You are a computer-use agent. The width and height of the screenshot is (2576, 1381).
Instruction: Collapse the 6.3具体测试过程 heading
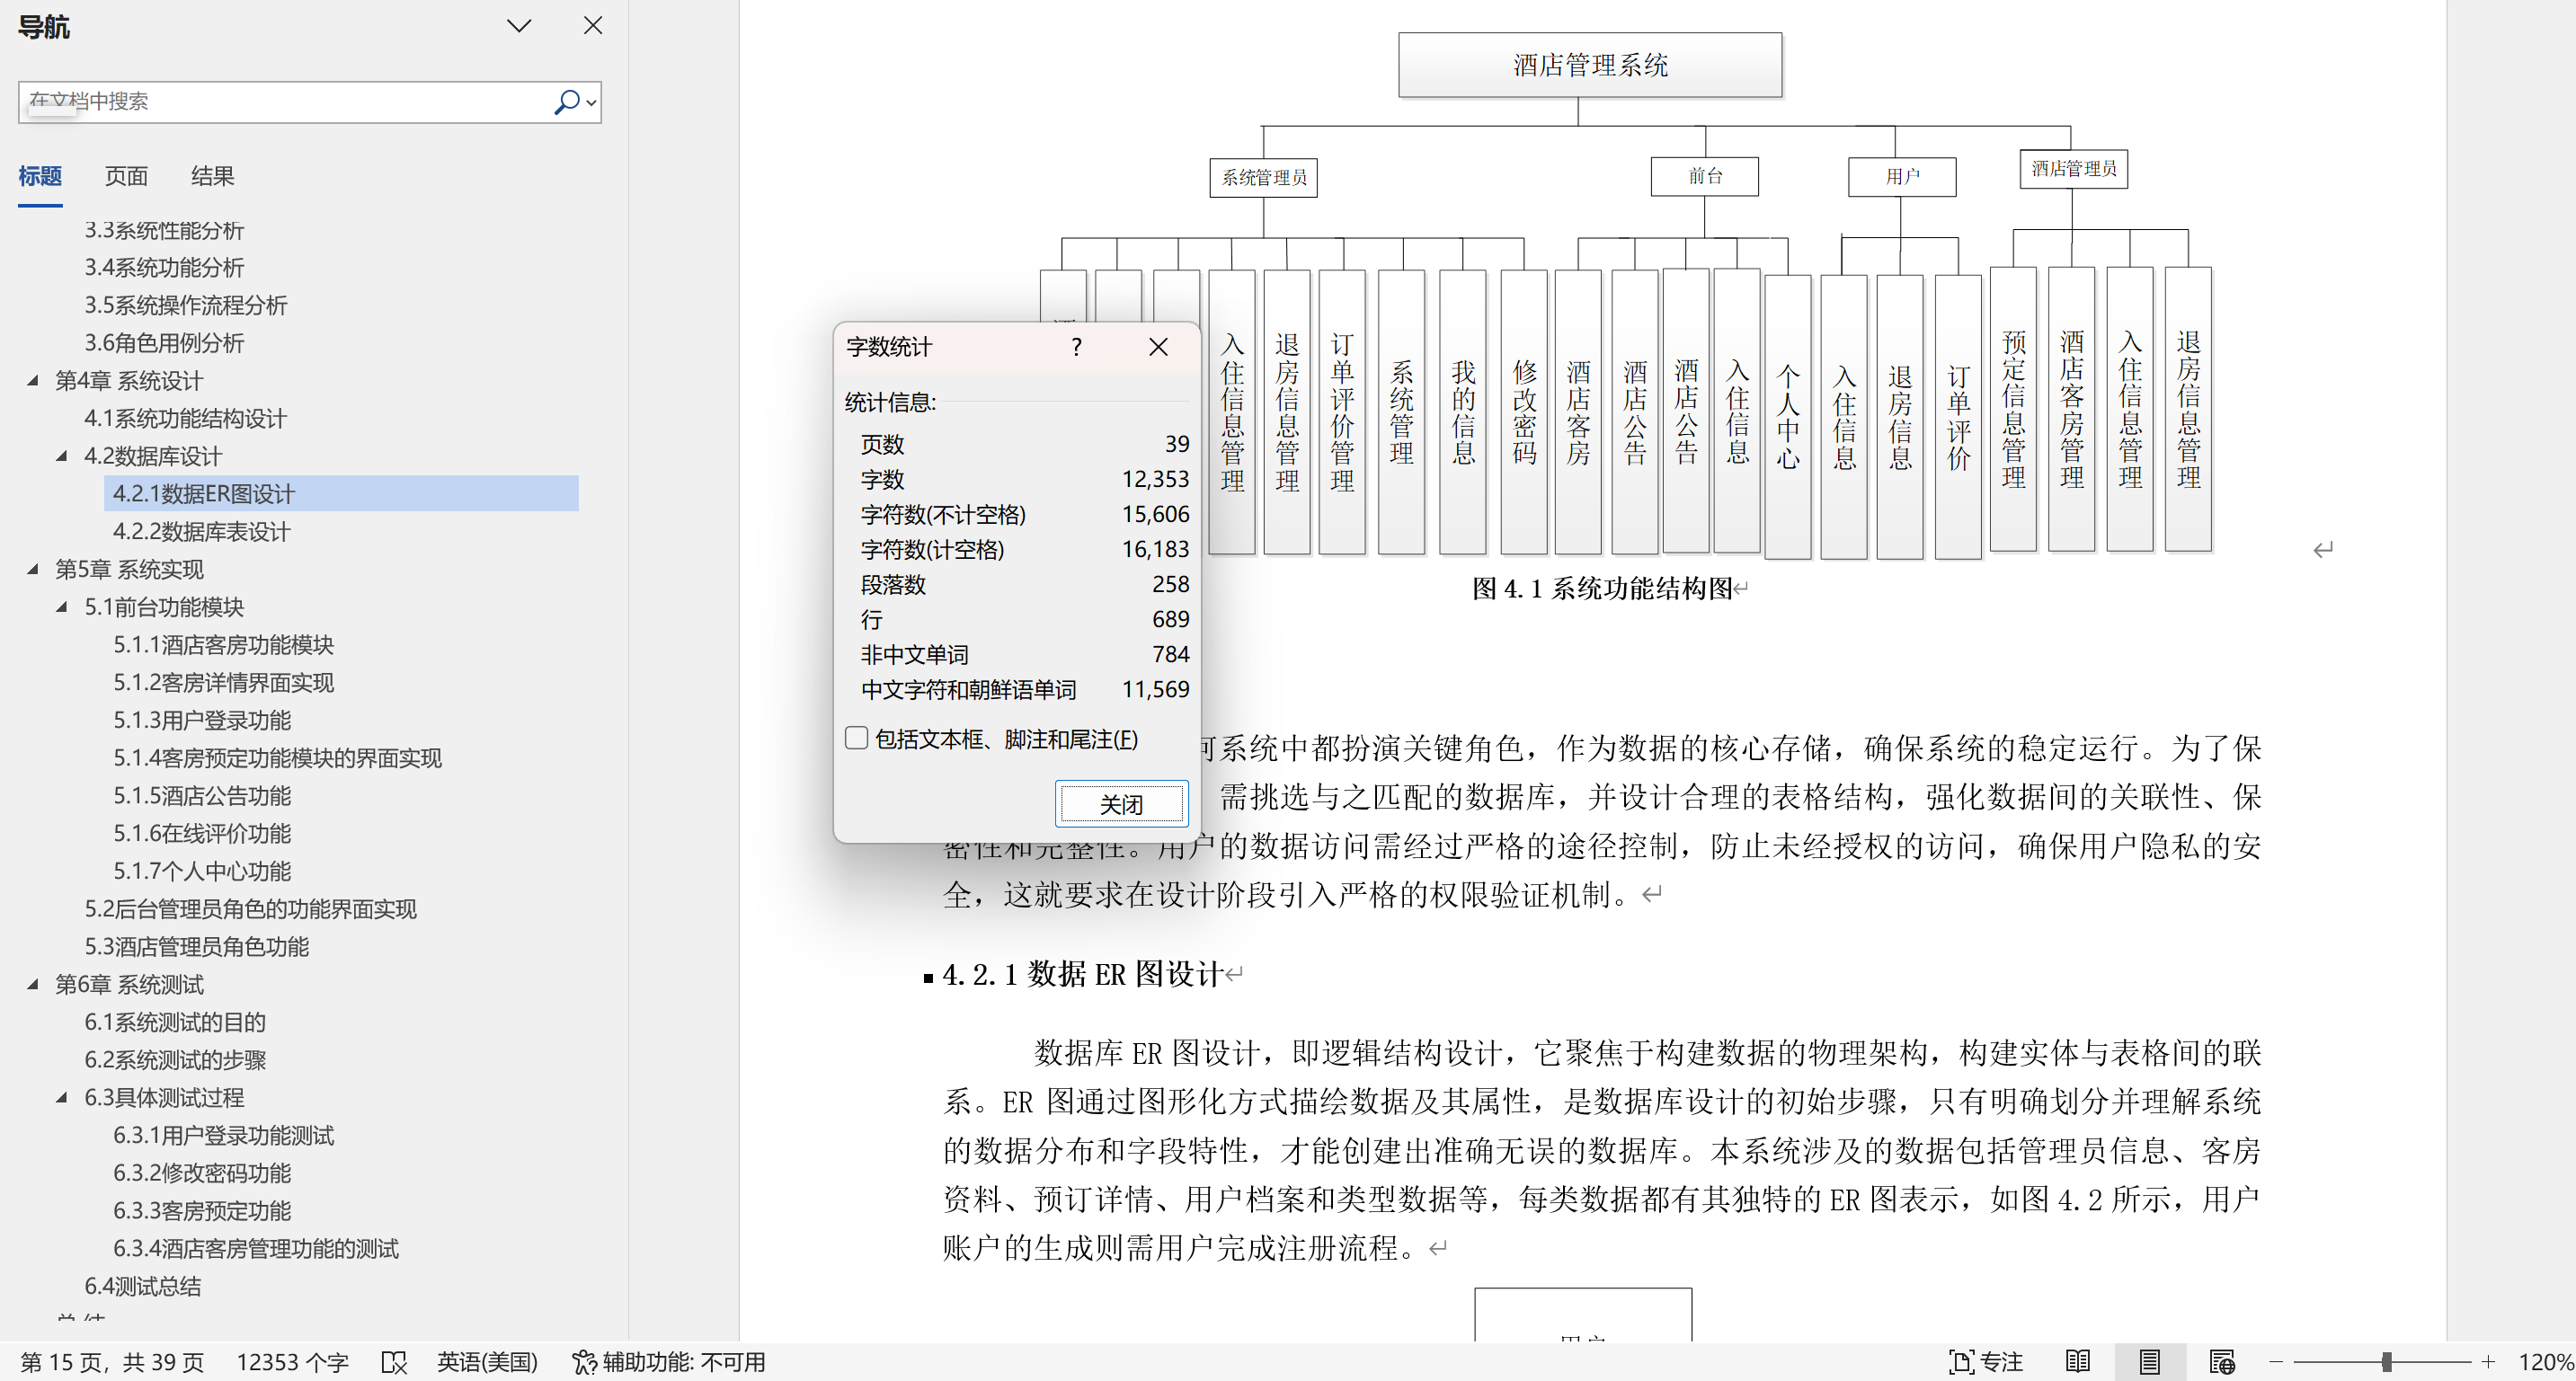[x=62, y=1097]
